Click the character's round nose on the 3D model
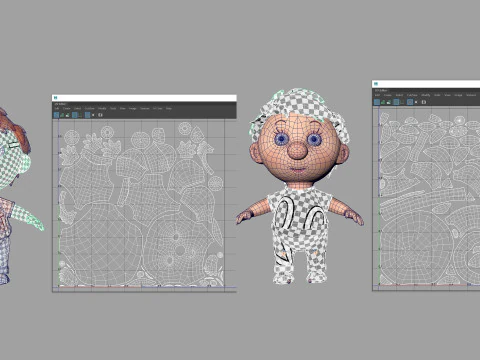480x360 pixels. [297, 151]
